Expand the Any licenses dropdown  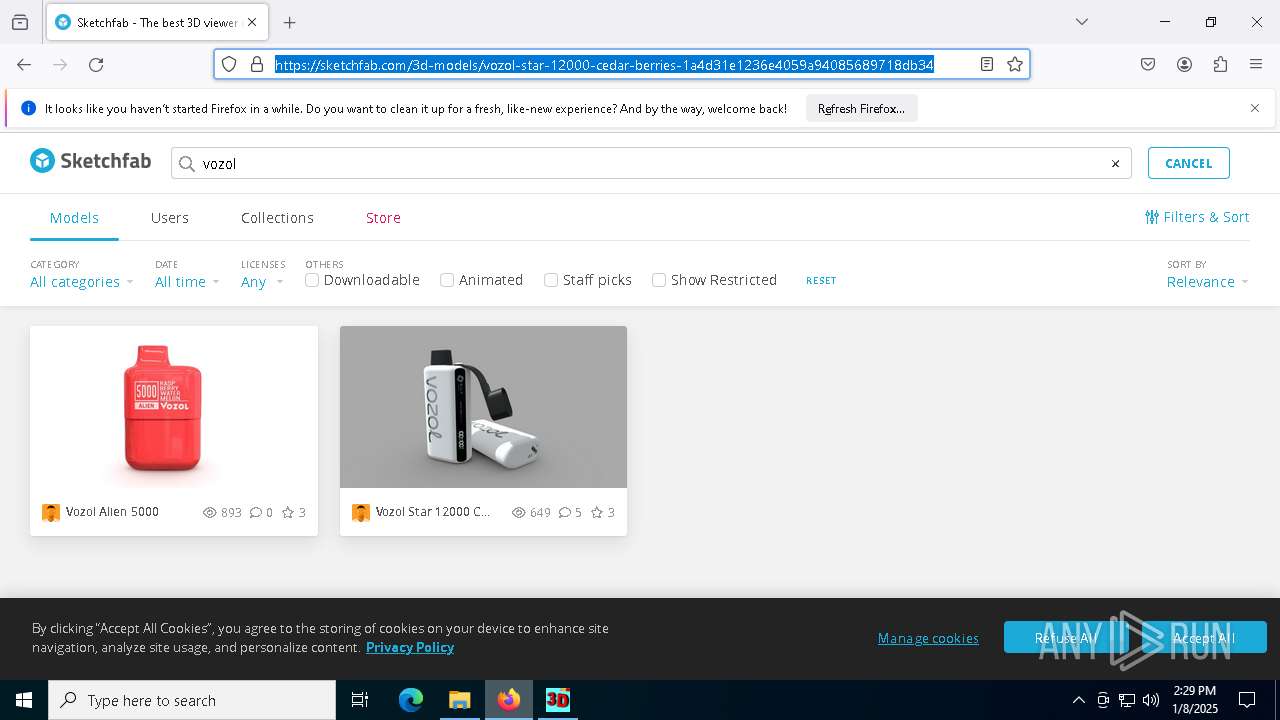[261, 282]
